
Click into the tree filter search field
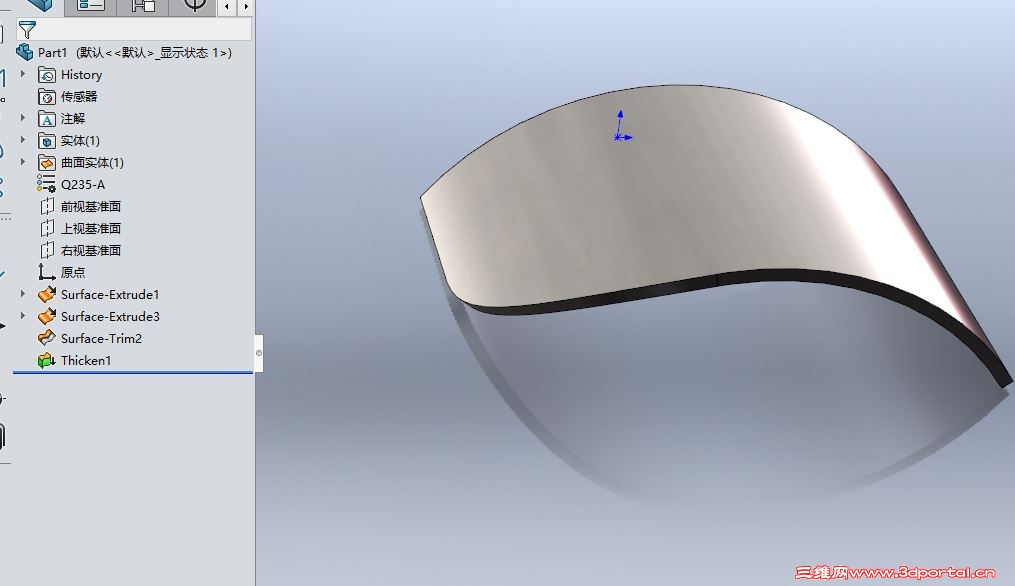coord(142,30)
